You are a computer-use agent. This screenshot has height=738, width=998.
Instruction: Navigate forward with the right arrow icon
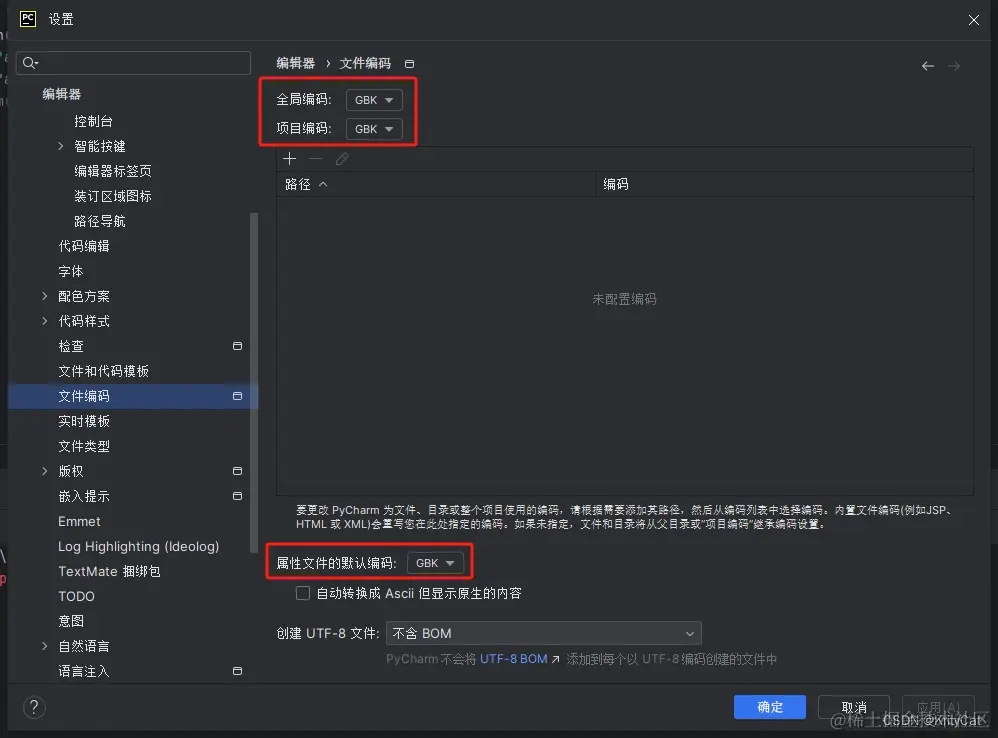[955, 64]
